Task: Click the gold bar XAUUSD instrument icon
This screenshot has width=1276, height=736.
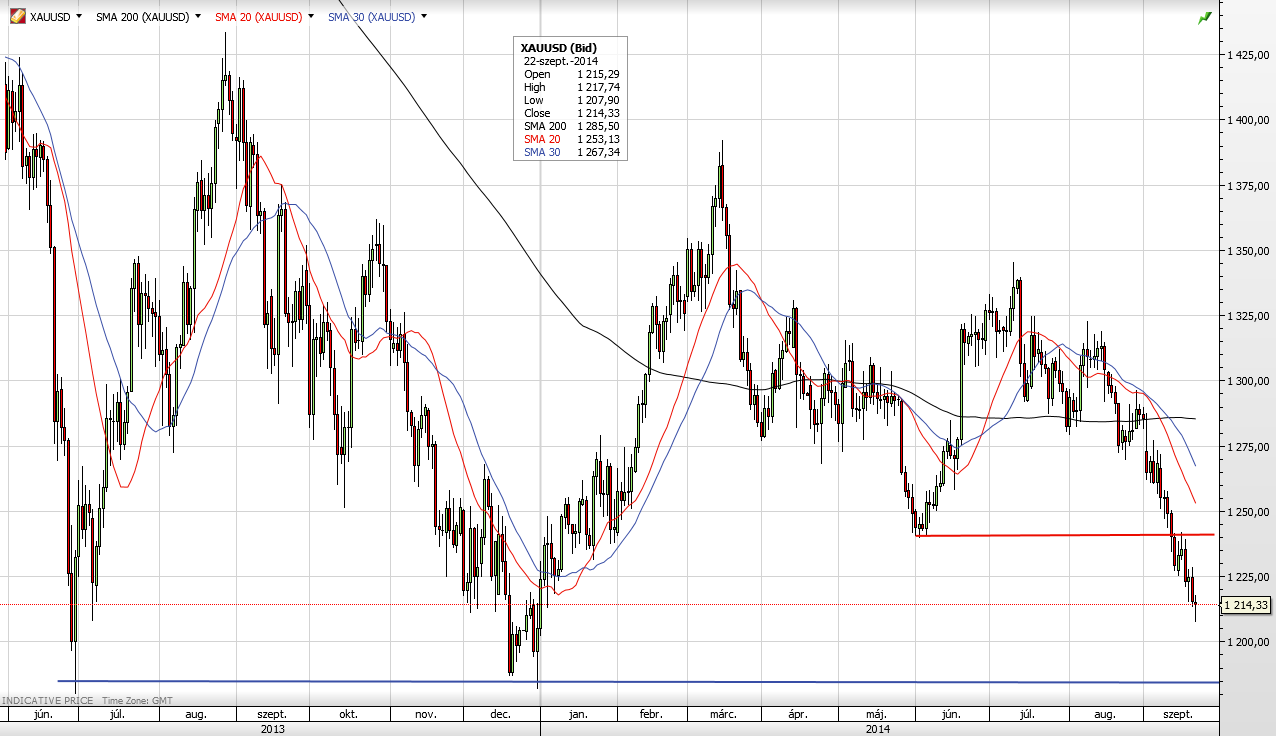Action: [17, 17]
